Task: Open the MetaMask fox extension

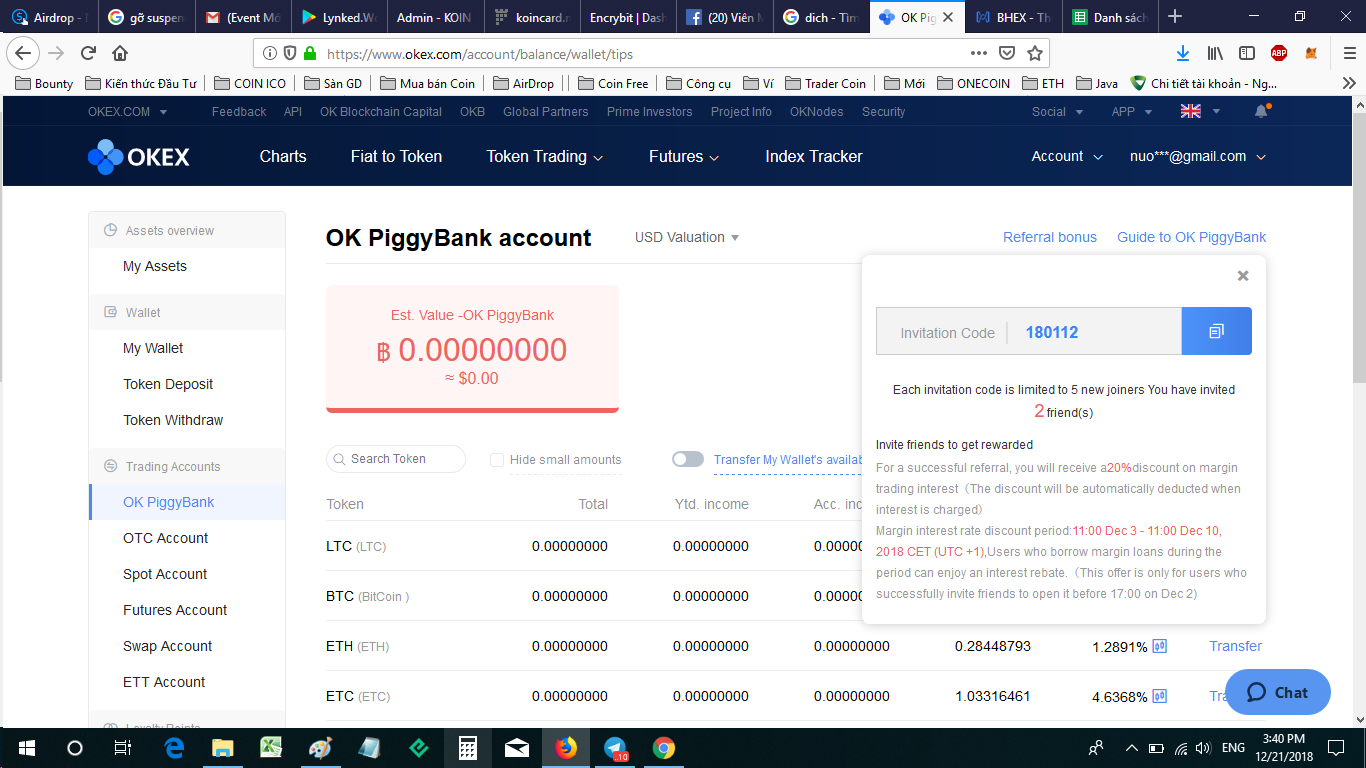Action: (x=1311, y=54)
